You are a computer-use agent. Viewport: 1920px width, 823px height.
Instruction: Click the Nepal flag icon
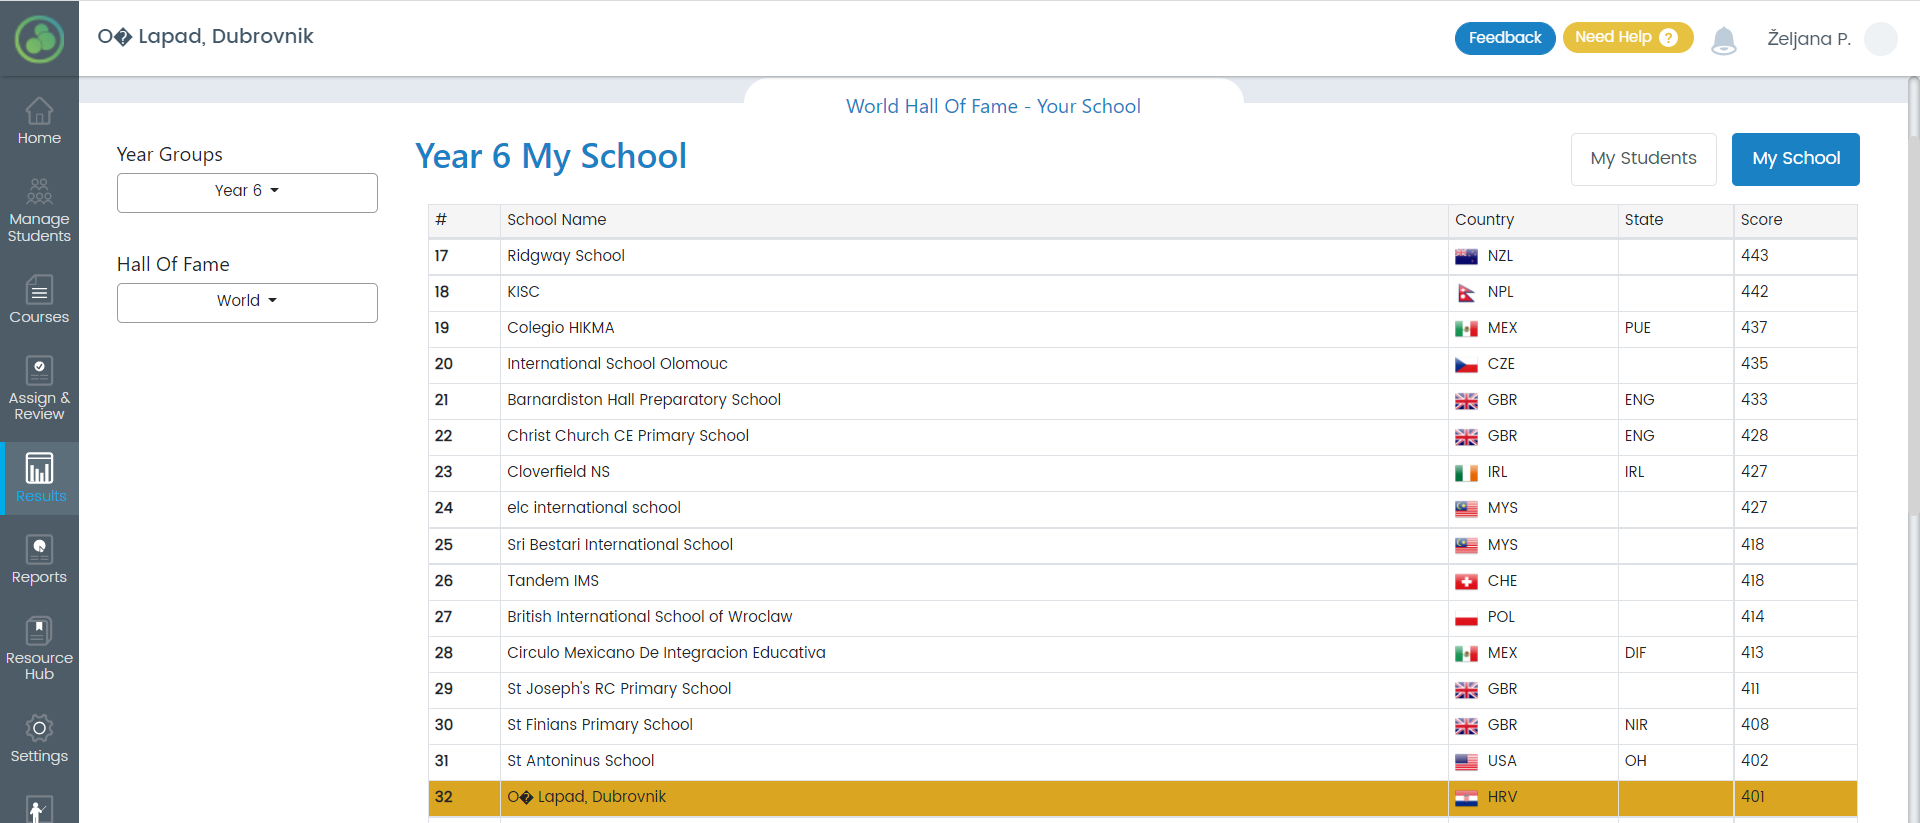[1466, 293]
